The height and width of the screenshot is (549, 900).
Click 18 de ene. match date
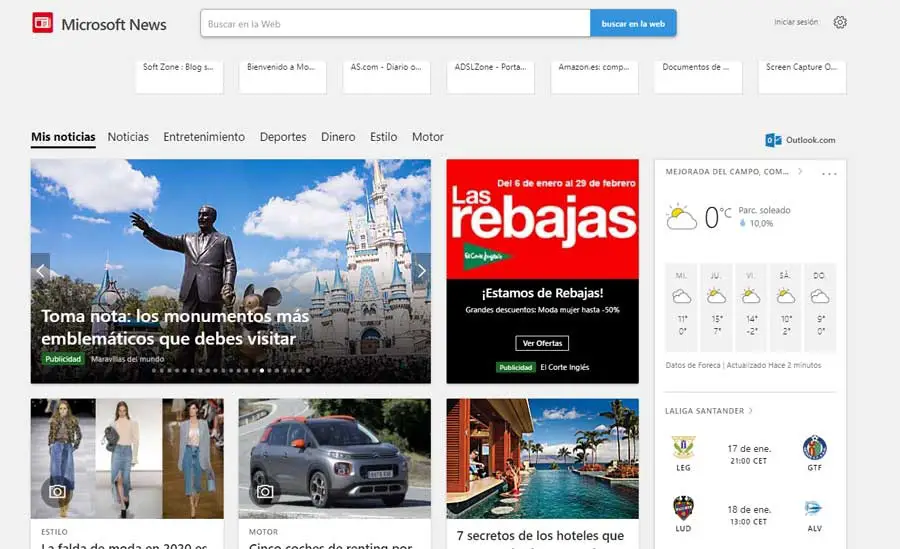749,509
